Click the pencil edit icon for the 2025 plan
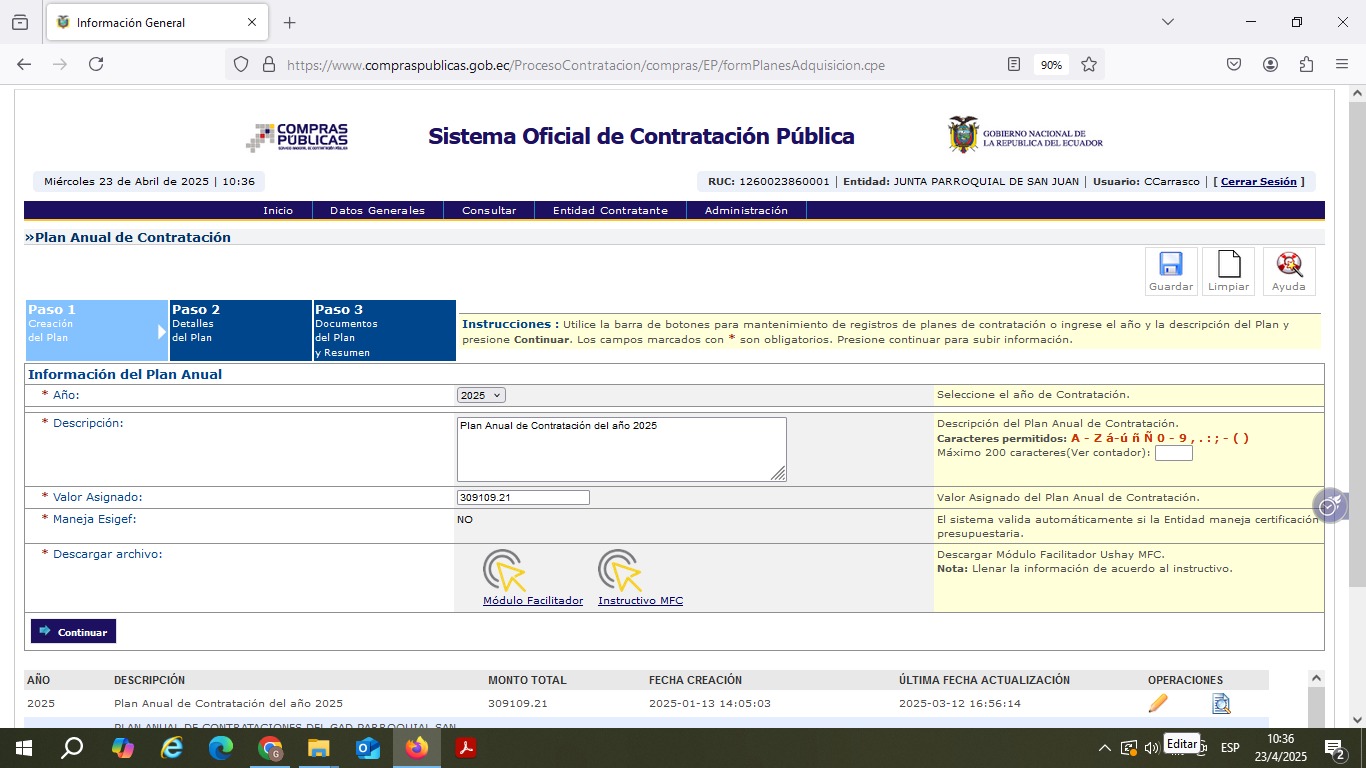Image resolution: width=1366 pixels, height=768 pixels. point(1158,703)
